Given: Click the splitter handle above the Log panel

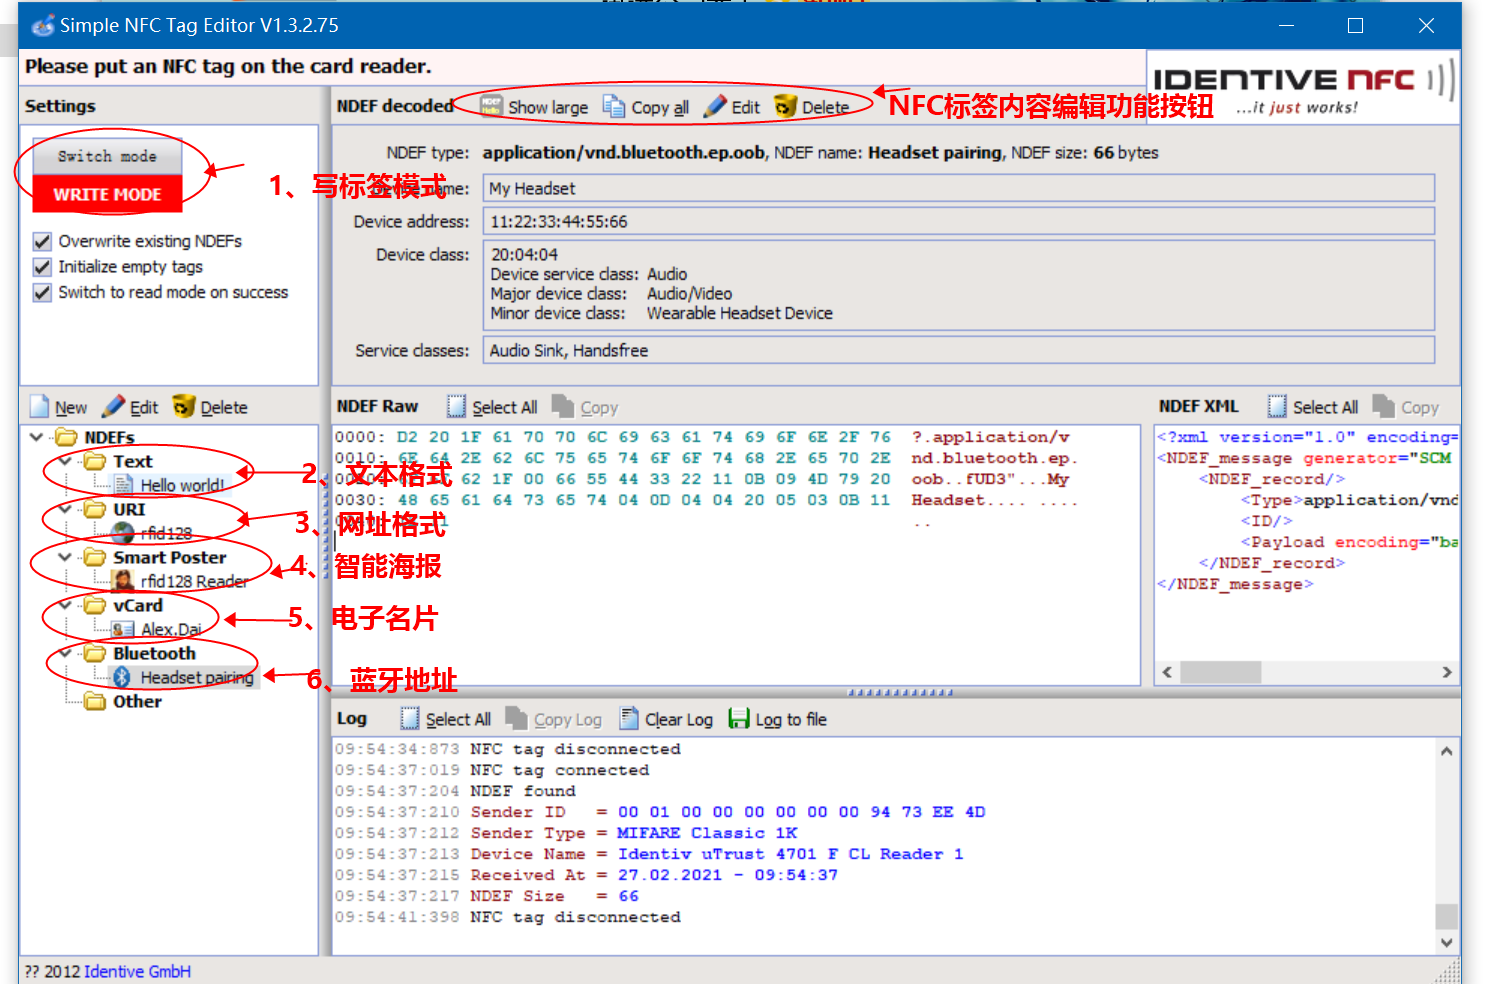Looking at the screenshot, I should click(900, 692).
